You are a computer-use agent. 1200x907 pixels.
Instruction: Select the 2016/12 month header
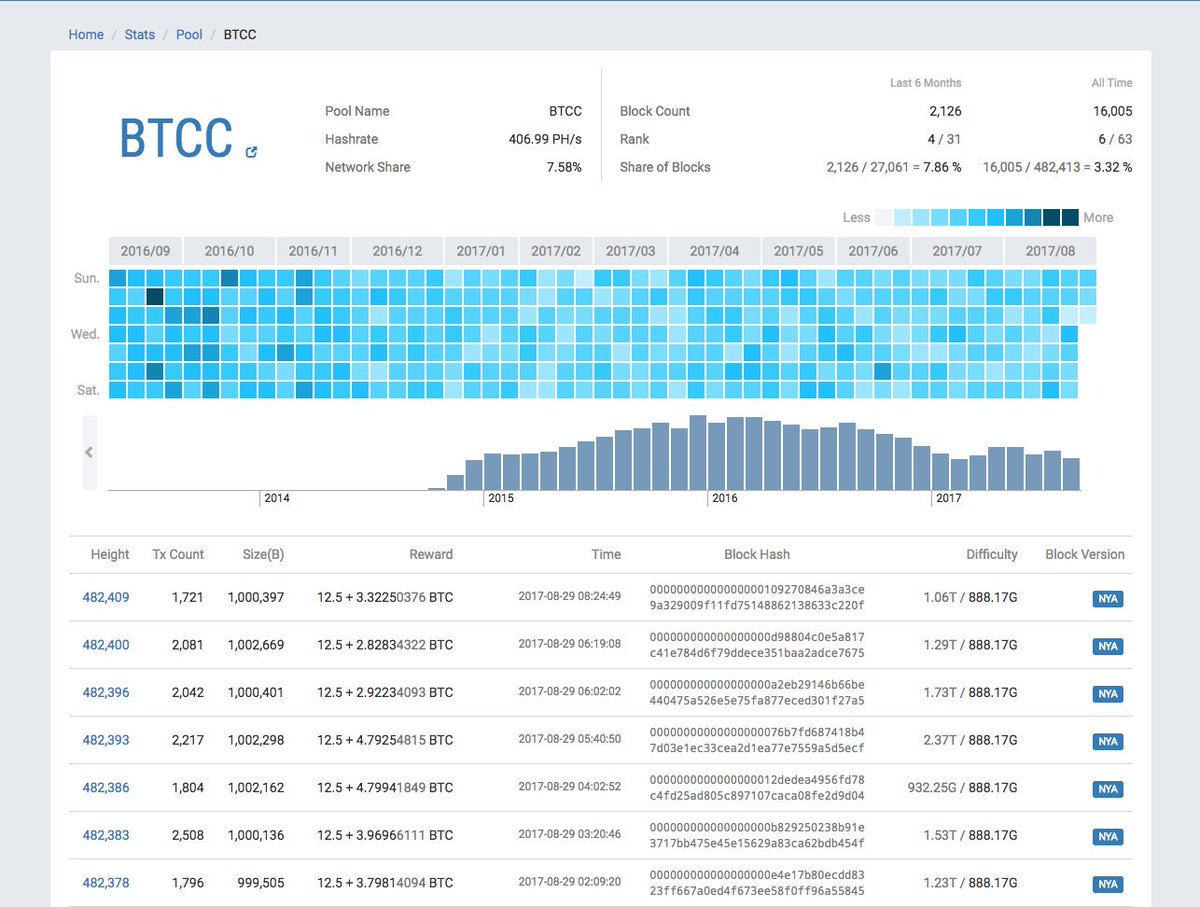[397, 251]
